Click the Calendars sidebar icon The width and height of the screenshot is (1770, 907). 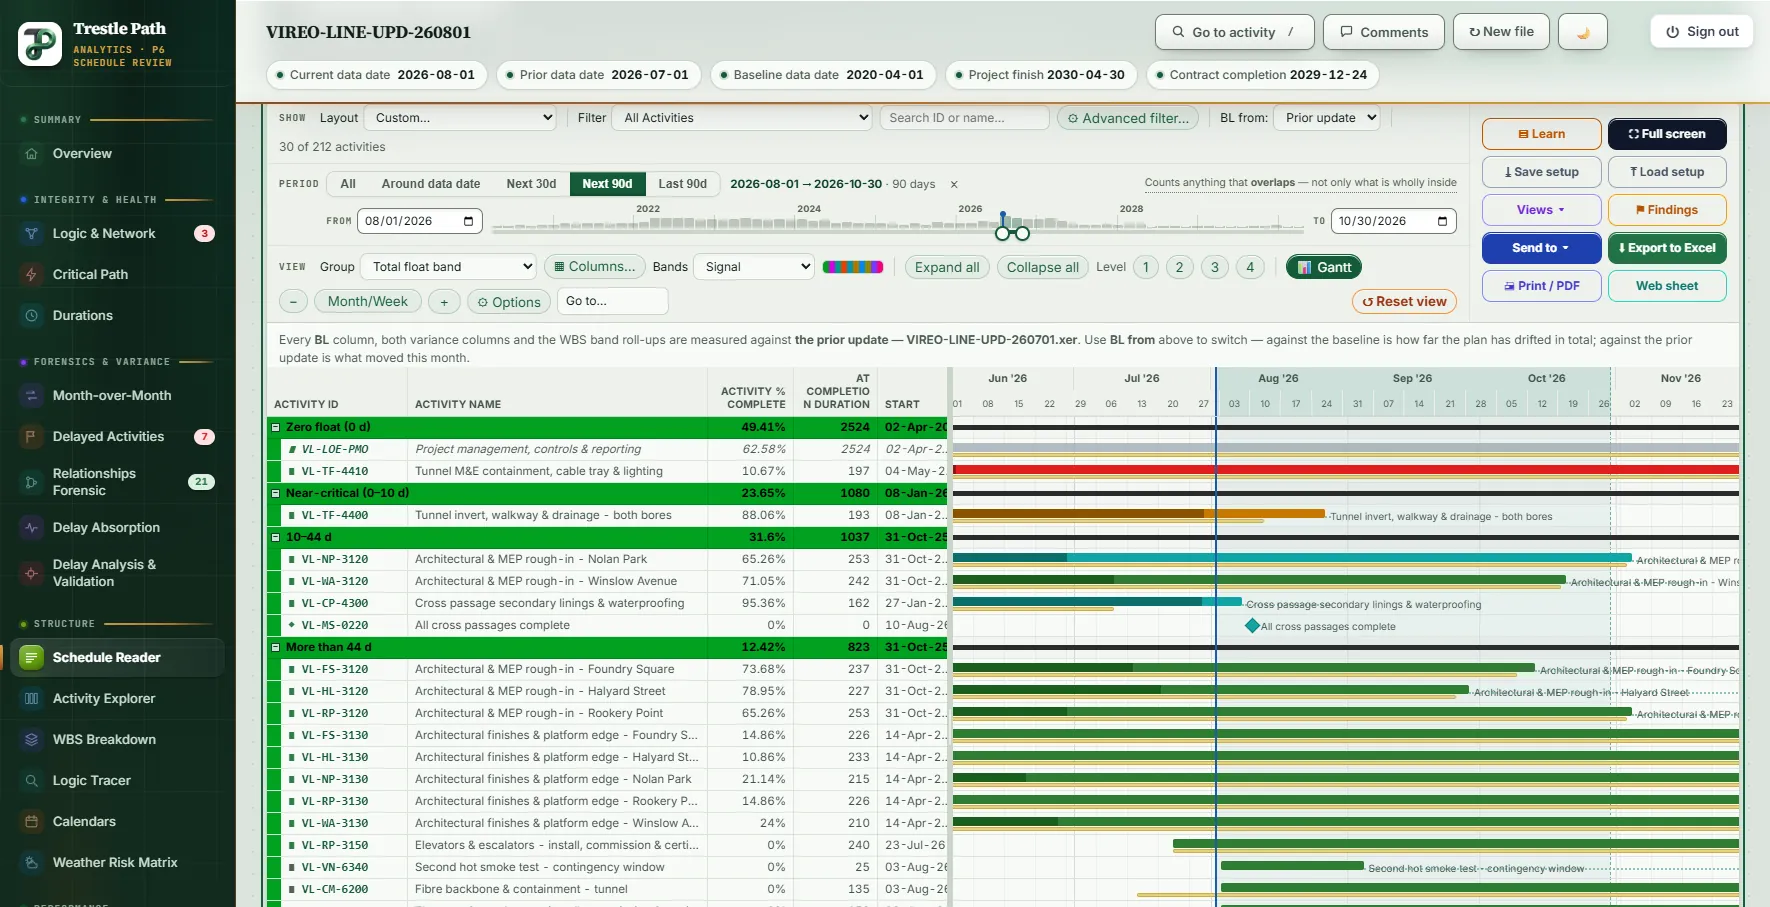click(32, 822)
